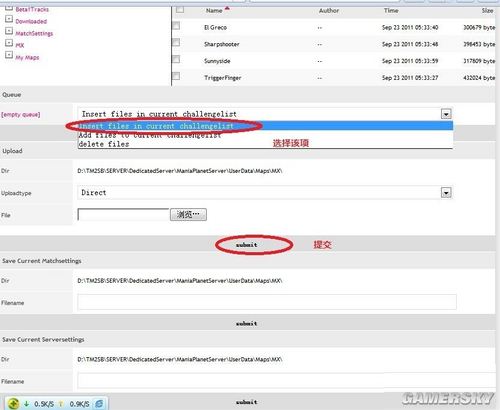Expand the Downloaded folder node
The image size is (500, 410).
click(9, 19)
